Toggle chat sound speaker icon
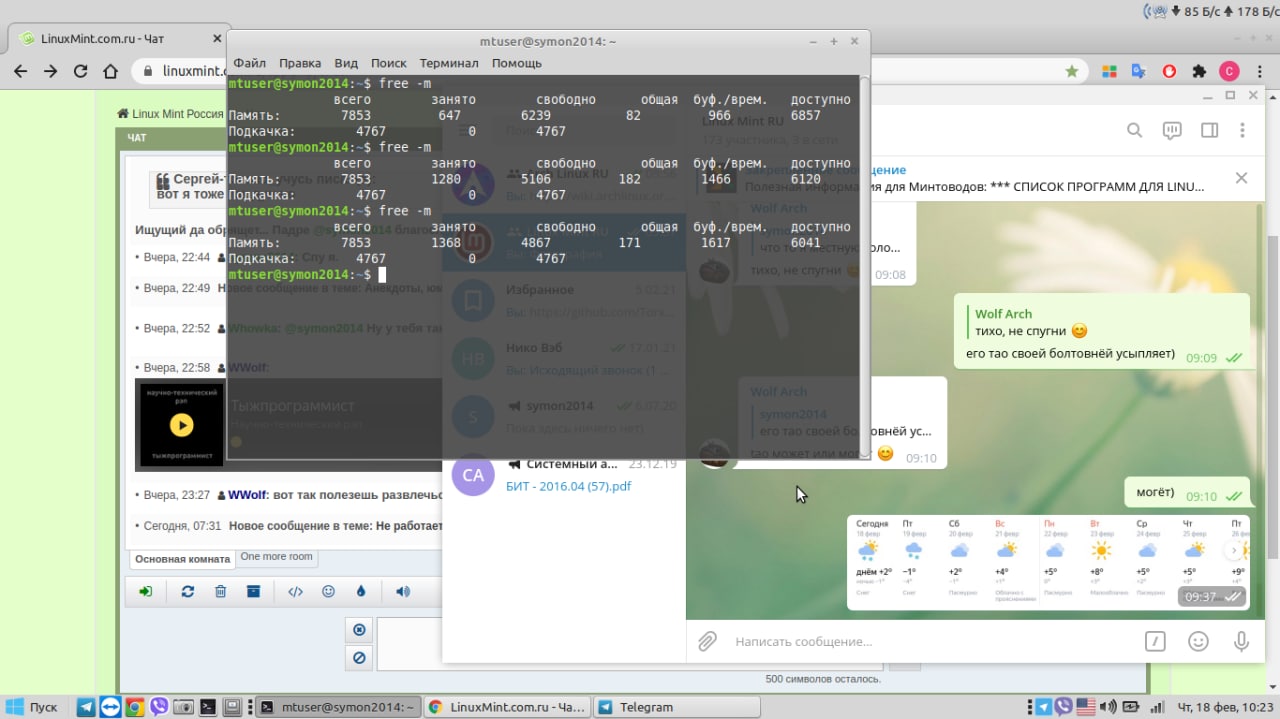The image size is (1280, 719). tap(402, 592)
